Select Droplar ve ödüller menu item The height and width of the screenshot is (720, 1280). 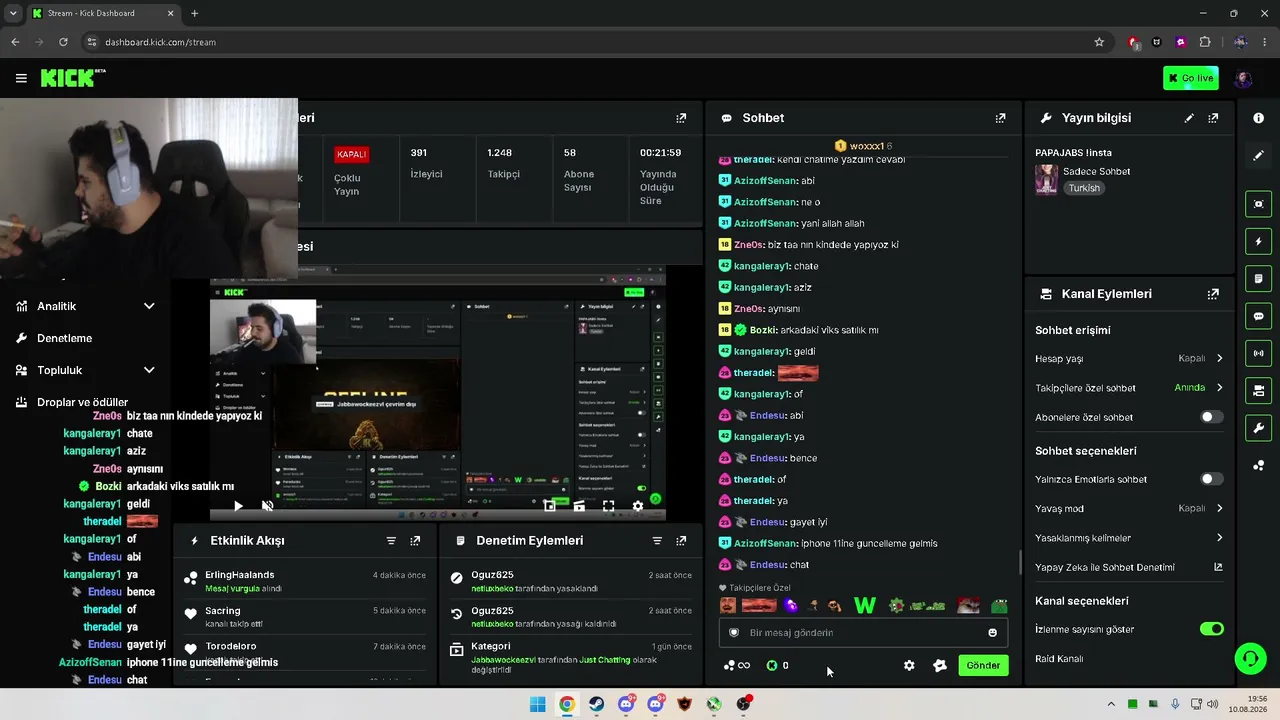tap(82, 402)
